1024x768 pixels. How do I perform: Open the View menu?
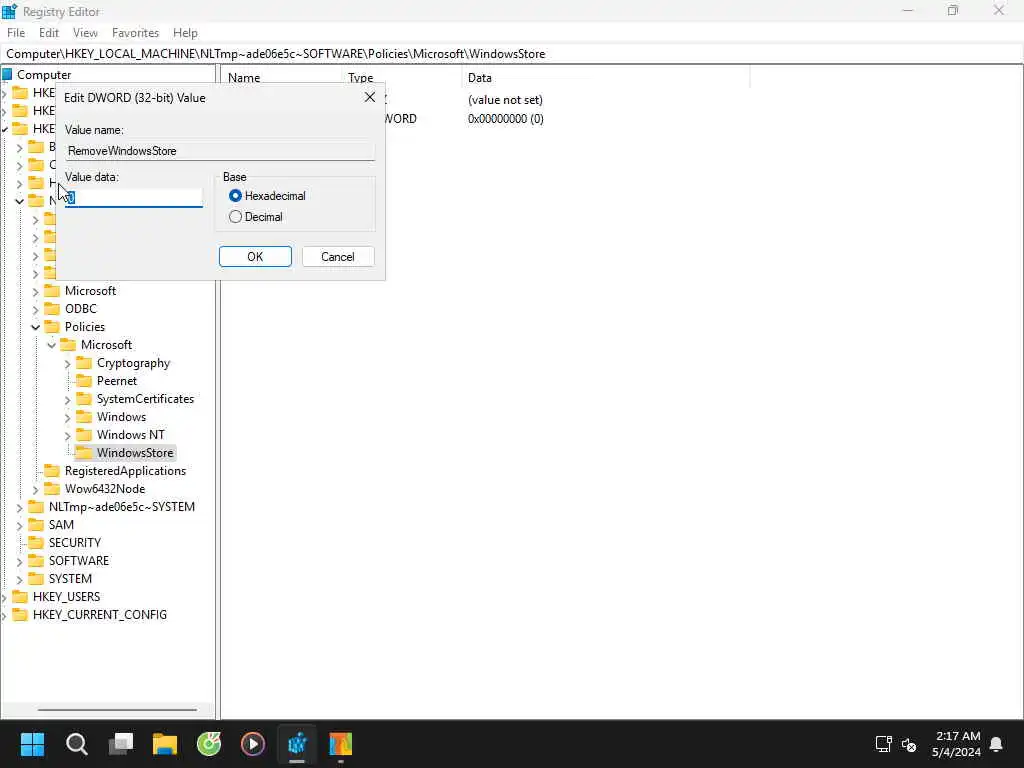coord(85,33)
